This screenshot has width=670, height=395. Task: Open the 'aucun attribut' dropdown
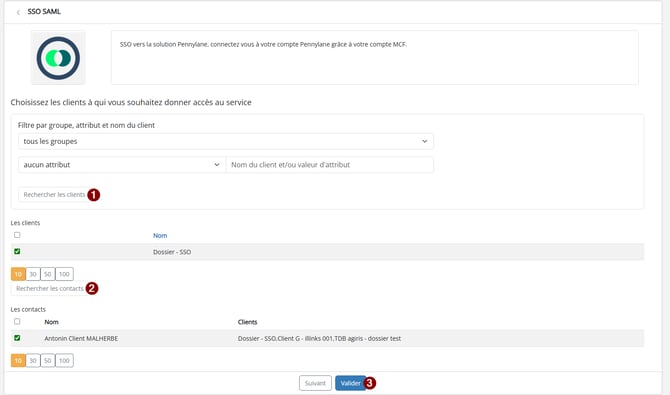click(x=122, y=165)
